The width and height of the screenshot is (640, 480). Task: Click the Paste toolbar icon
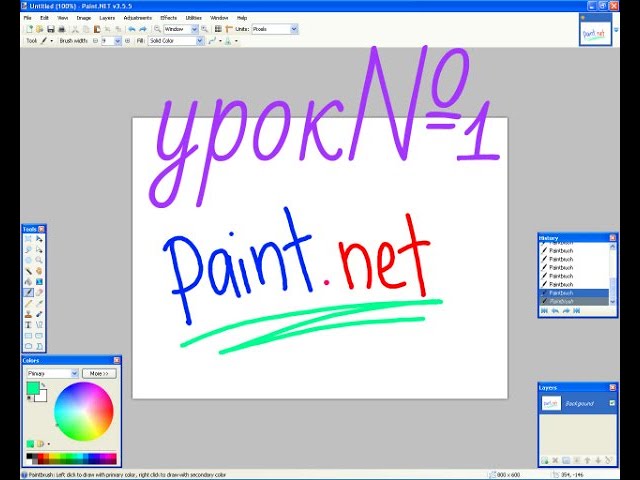pyautogui.click(x=97, y=29)
